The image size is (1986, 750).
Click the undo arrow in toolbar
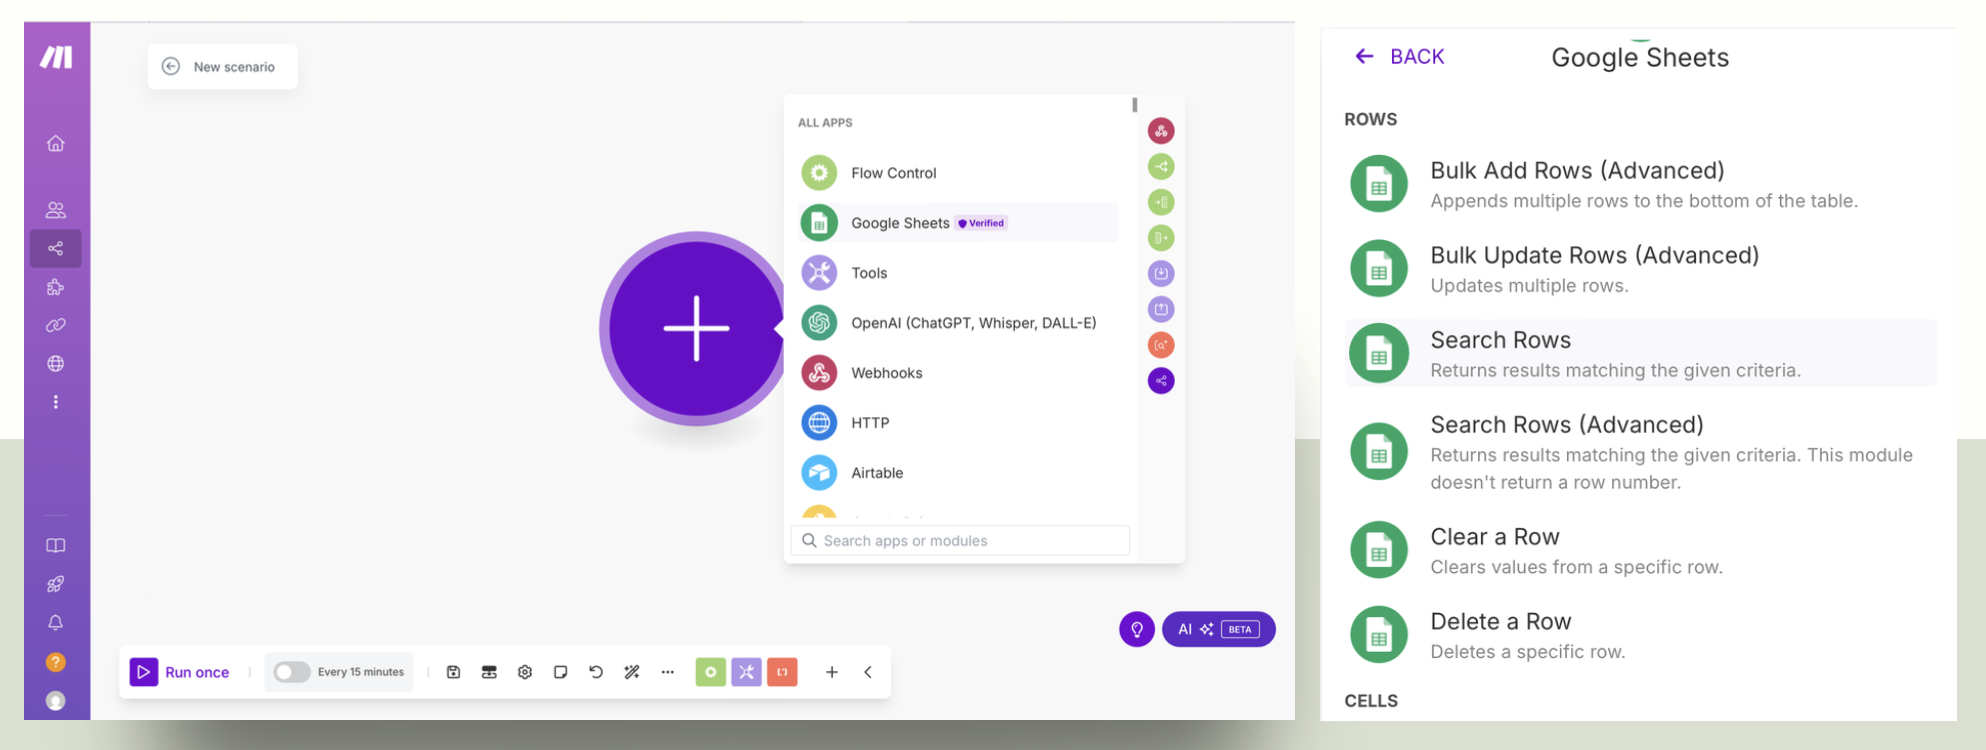[x=596, y=672]
